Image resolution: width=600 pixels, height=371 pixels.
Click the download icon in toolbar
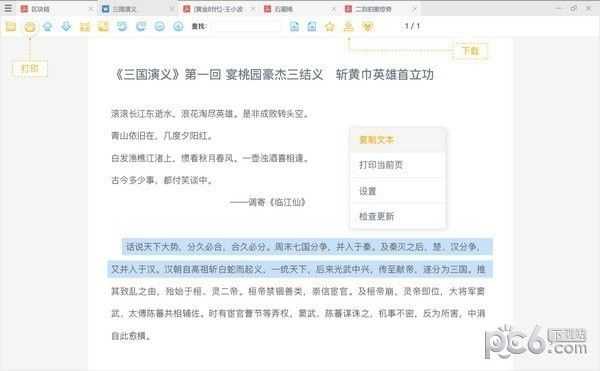(348, 26)
